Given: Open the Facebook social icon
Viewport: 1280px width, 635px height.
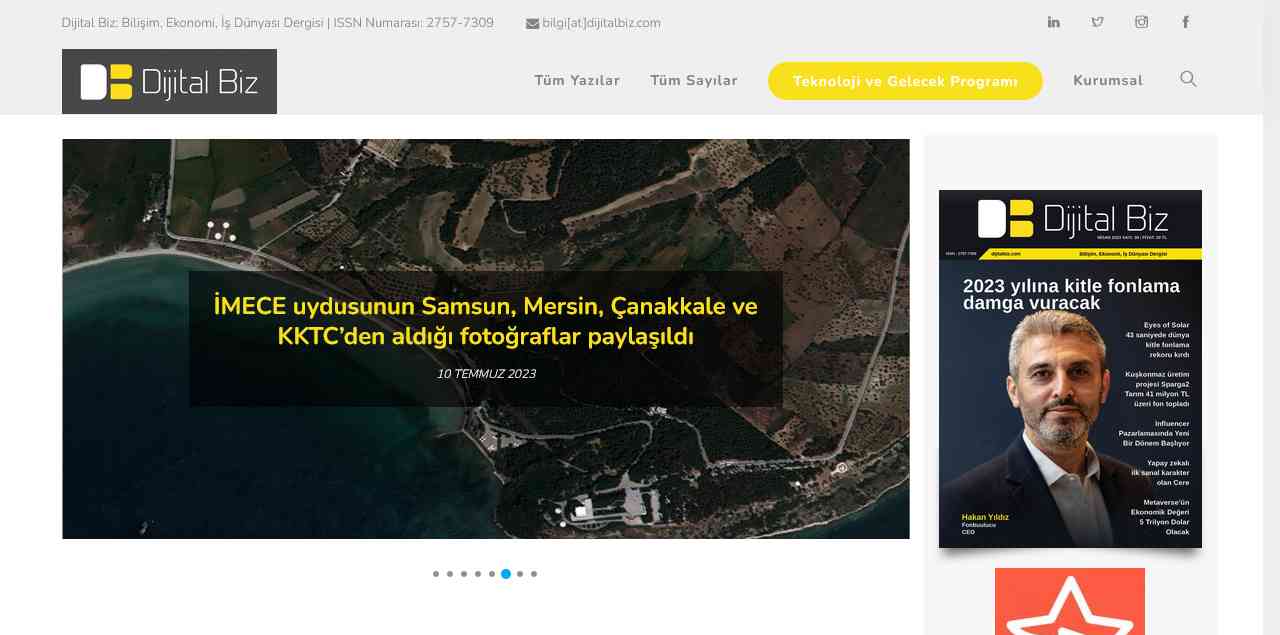Looking at the screenshot, I should (1185, 22).
